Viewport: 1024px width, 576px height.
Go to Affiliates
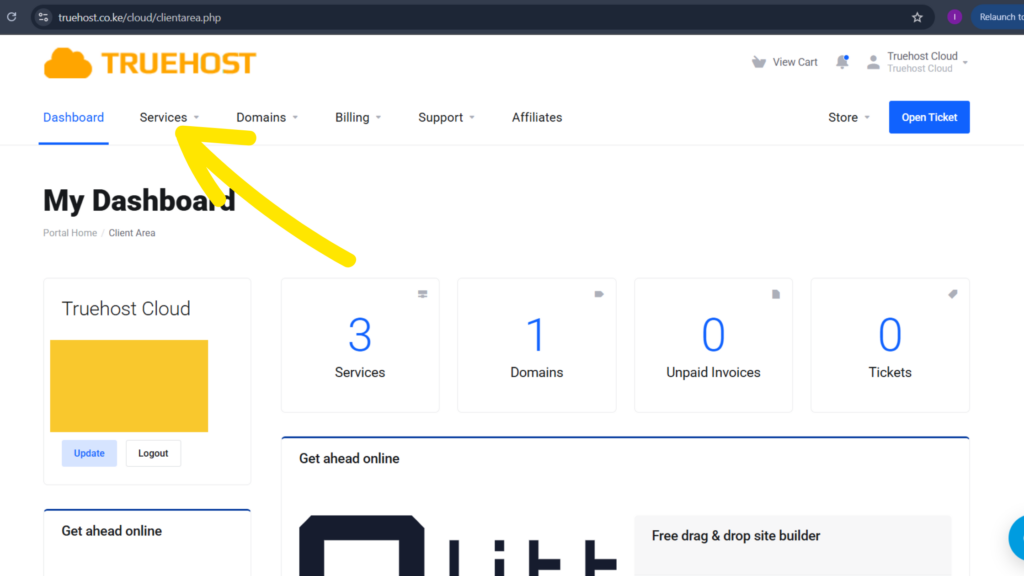[537, 118]
